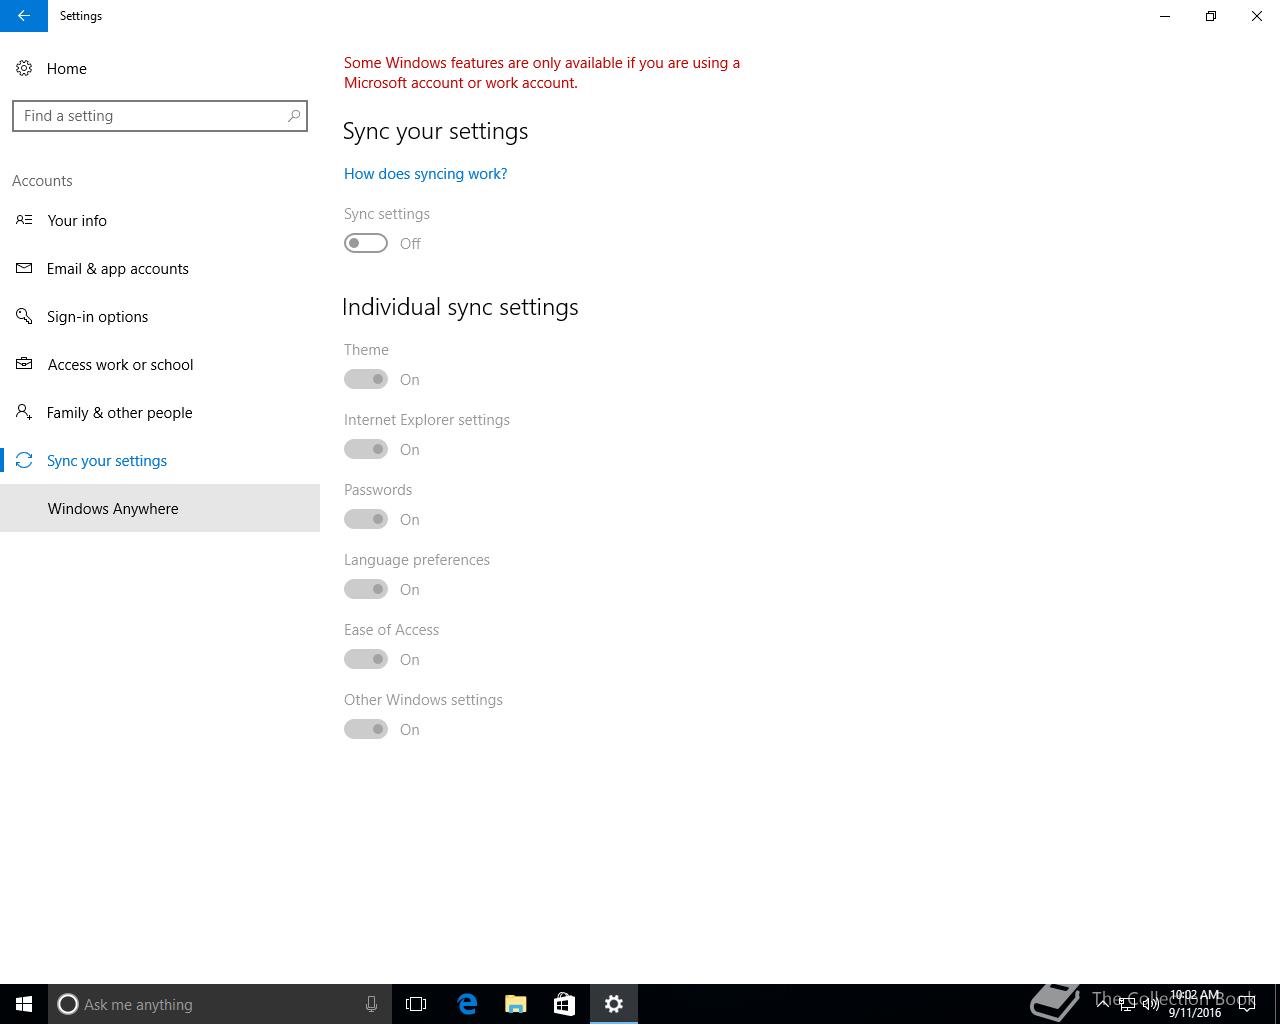Image resolution: width=1280 pixels, height=1024 pixels.
Task: Go to Email & app accounts
Action: coord(160,268)
